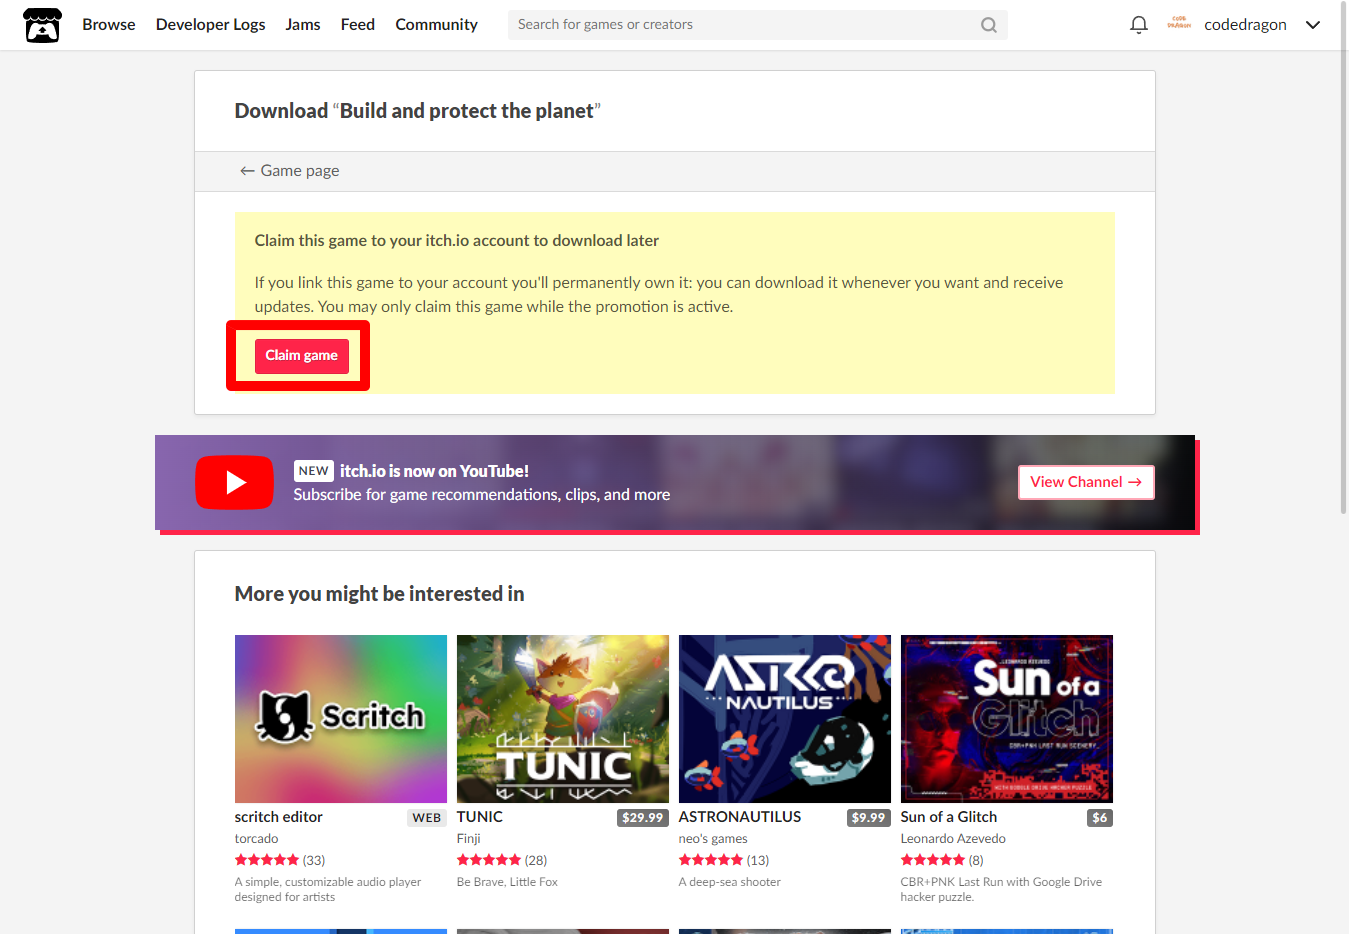Screen dimensions: 1349x934
Task: Click the NEW badge in YouTube banner
Action: point(313,471)
